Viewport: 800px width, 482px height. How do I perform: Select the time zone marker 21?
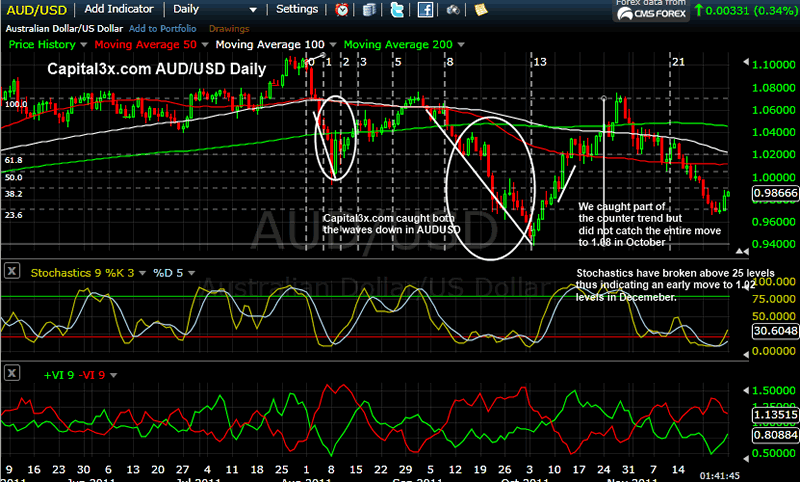click(678, 62)
